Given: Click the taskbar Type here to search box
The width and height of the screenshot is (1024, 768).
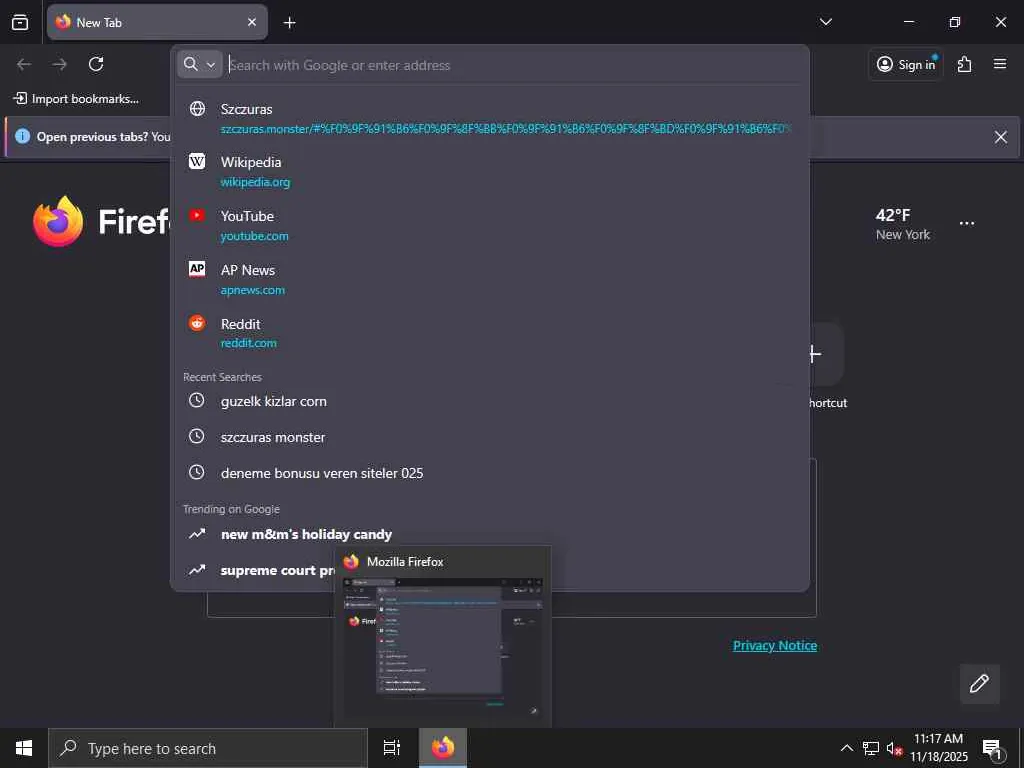Looking at the screenshot, I should click(208, 748).
